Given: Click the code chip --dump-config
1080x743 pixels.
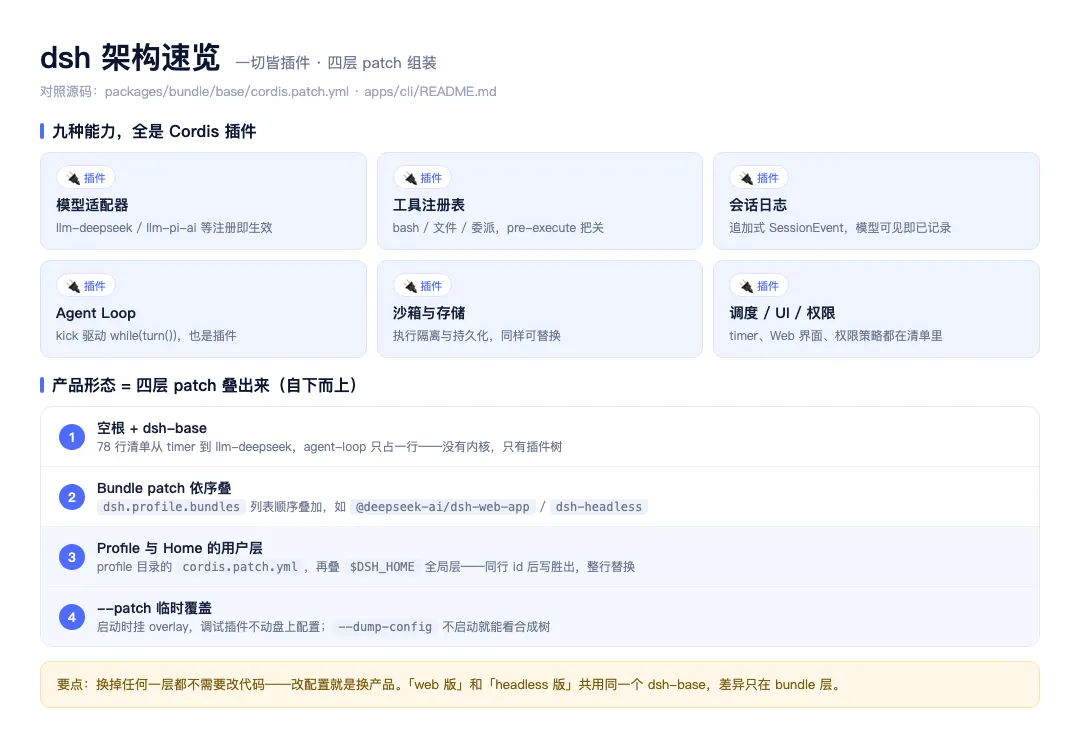Looking at the screenshot, I should point(385,627).
